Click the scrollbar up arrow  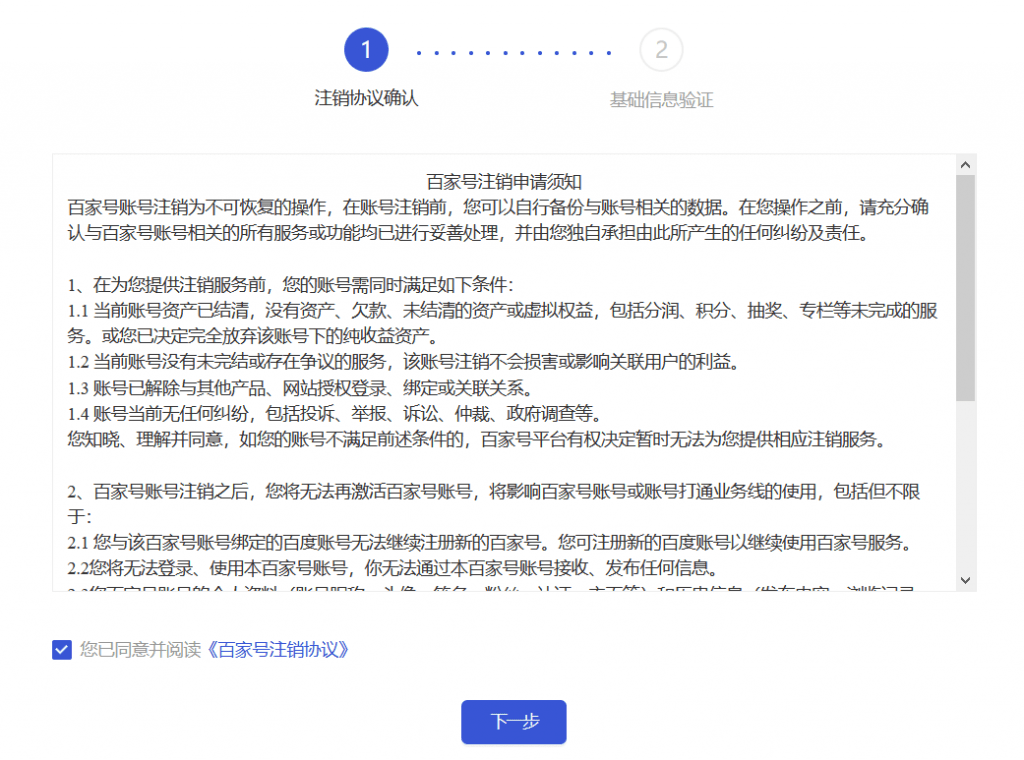[x=965, y=164]
